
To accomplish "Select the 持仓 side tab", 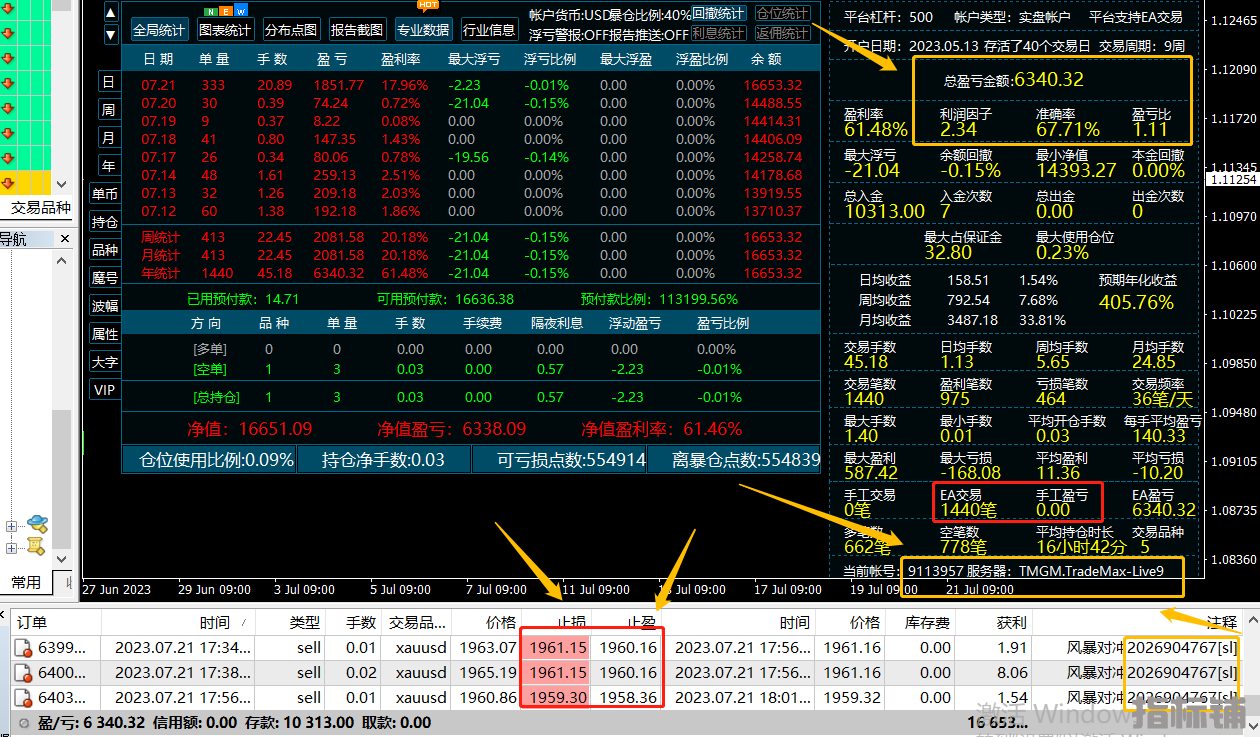I will point(105,222).
